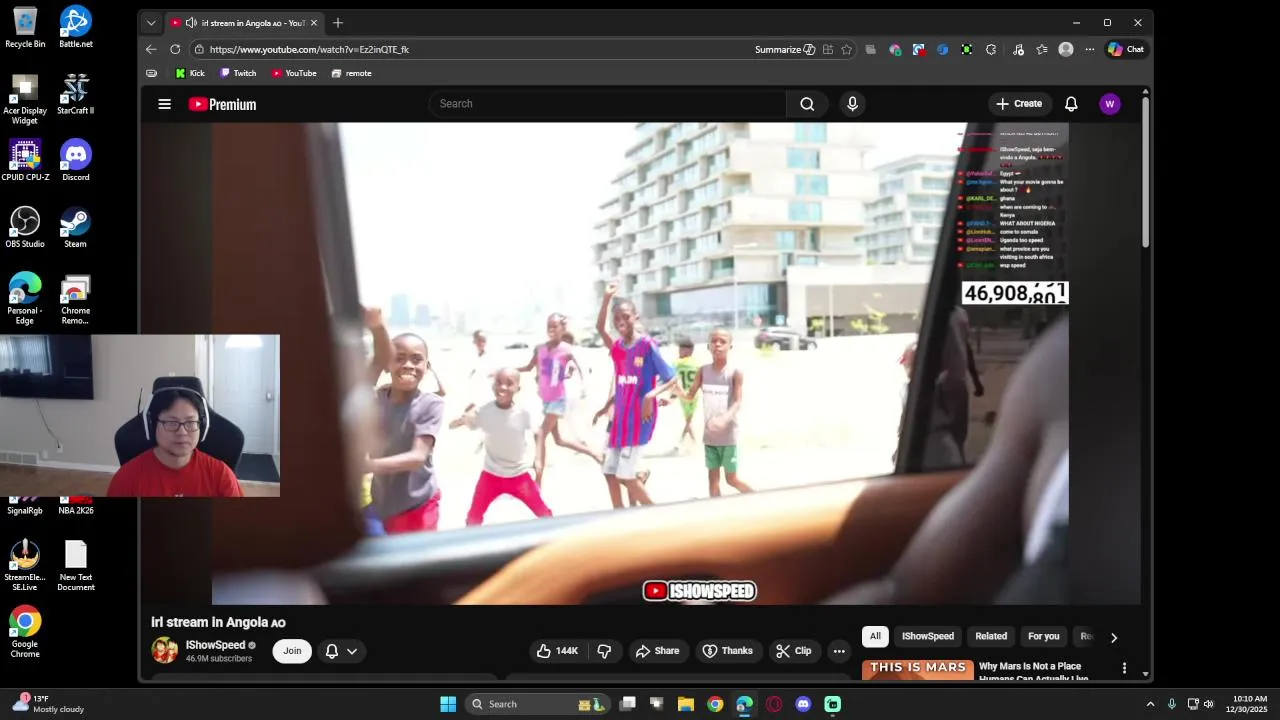
Task: Open the IShowSpeed channel name link
Action: pyautogui.click(x=215, y=645)
